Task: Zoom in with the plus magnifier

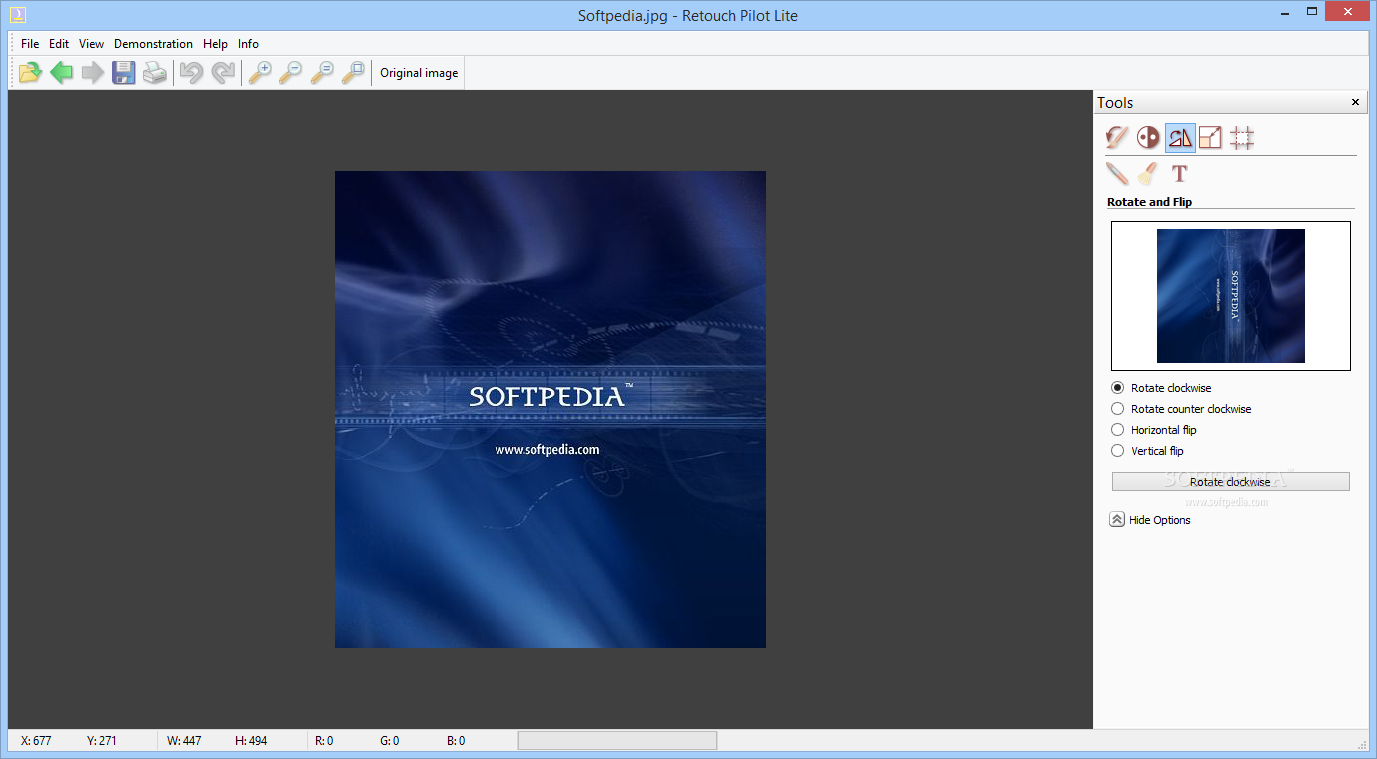Action: (x=260, y=72)
